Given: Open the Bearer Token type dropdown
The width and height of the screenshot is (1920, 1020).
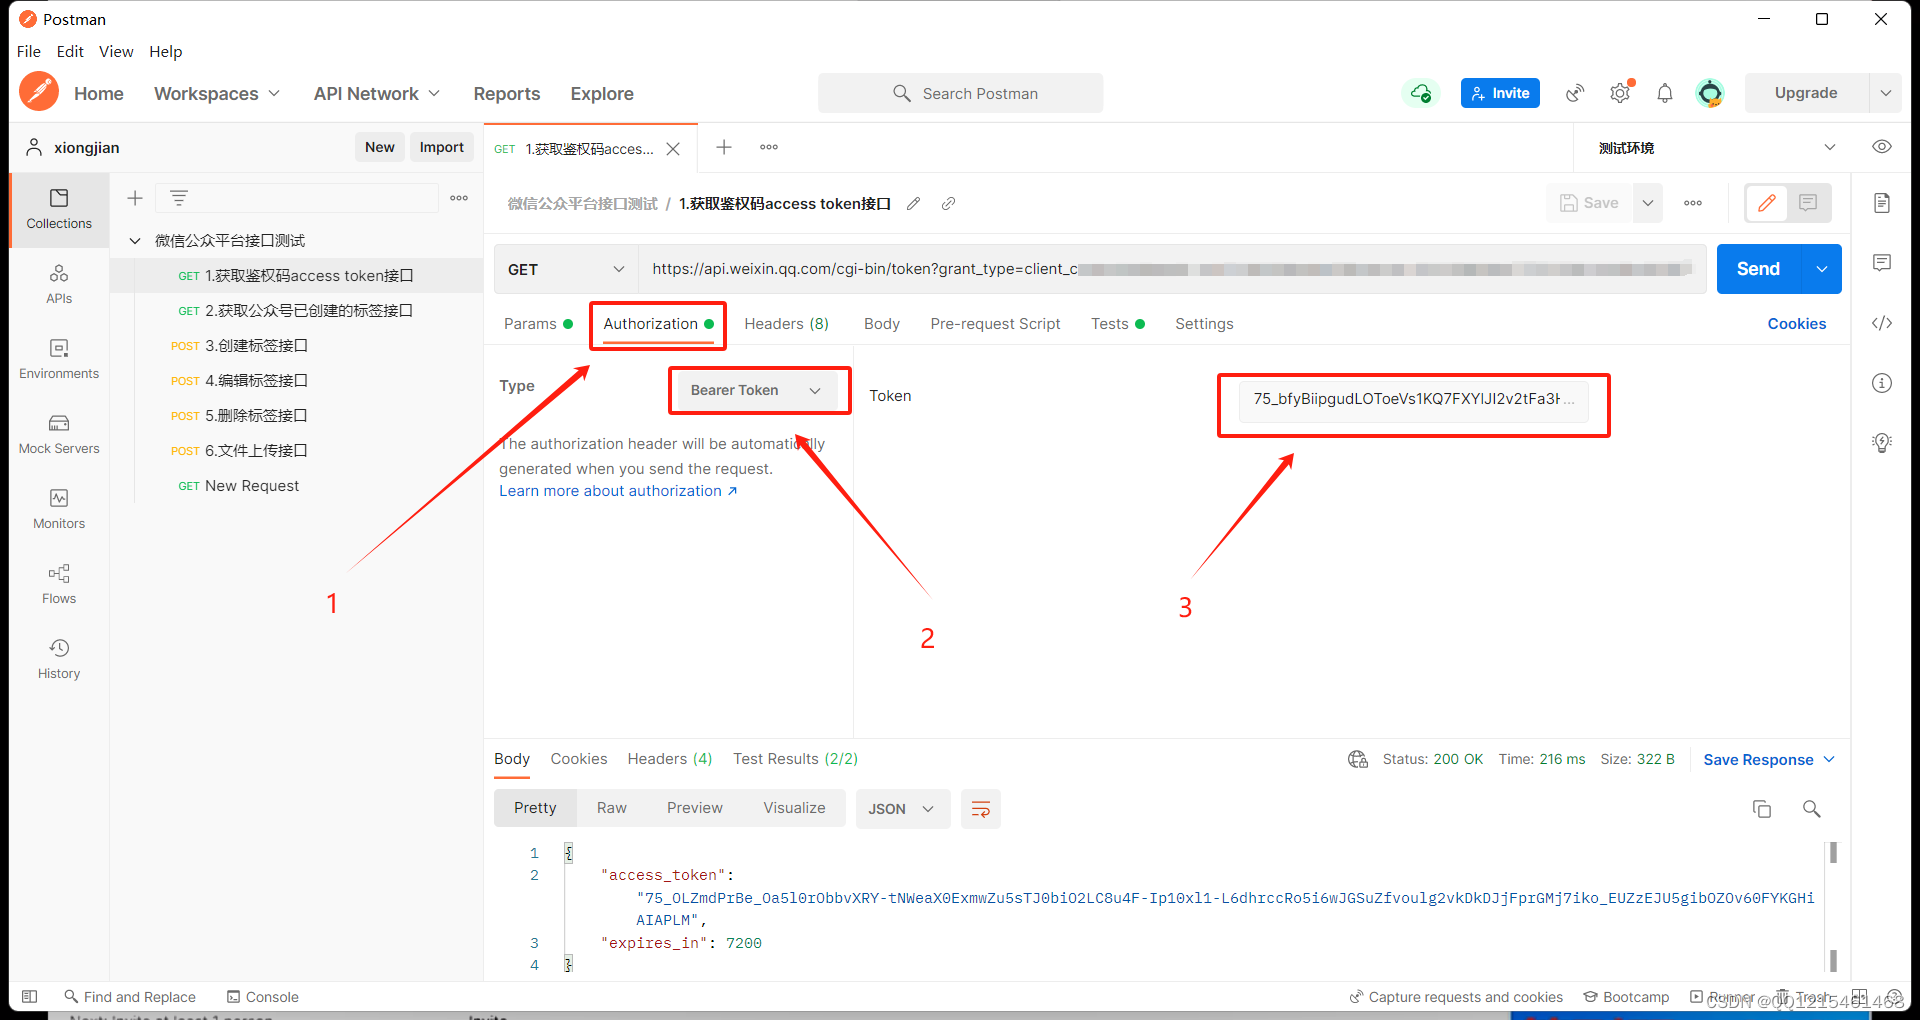Looking at the screenshot, I should (x=757, y=390).
